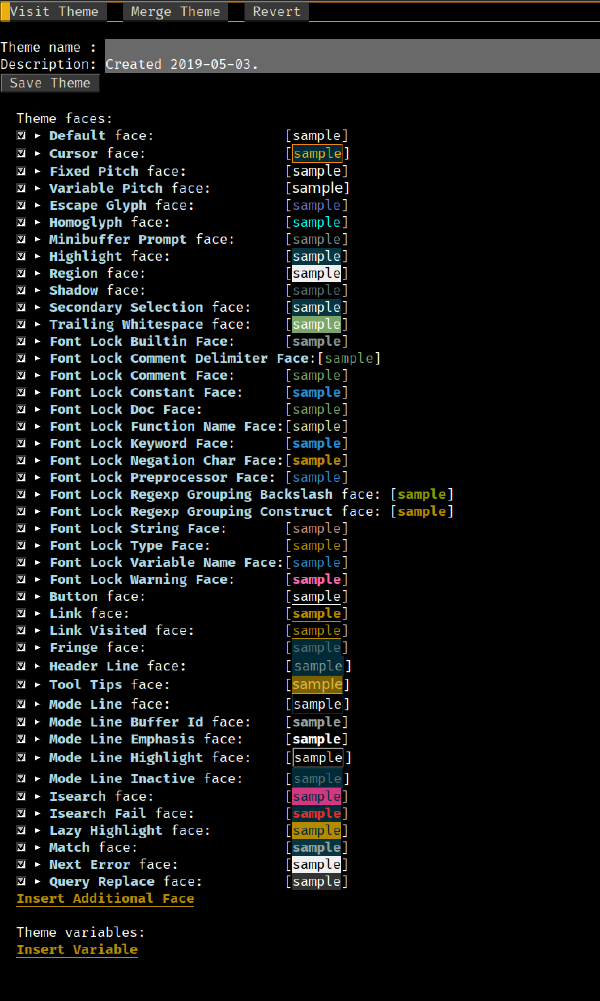Image resolution: width=600 pixels, height=1001 pixels.
Task: Expand the Default face details triangle
Action: point(38,135)
